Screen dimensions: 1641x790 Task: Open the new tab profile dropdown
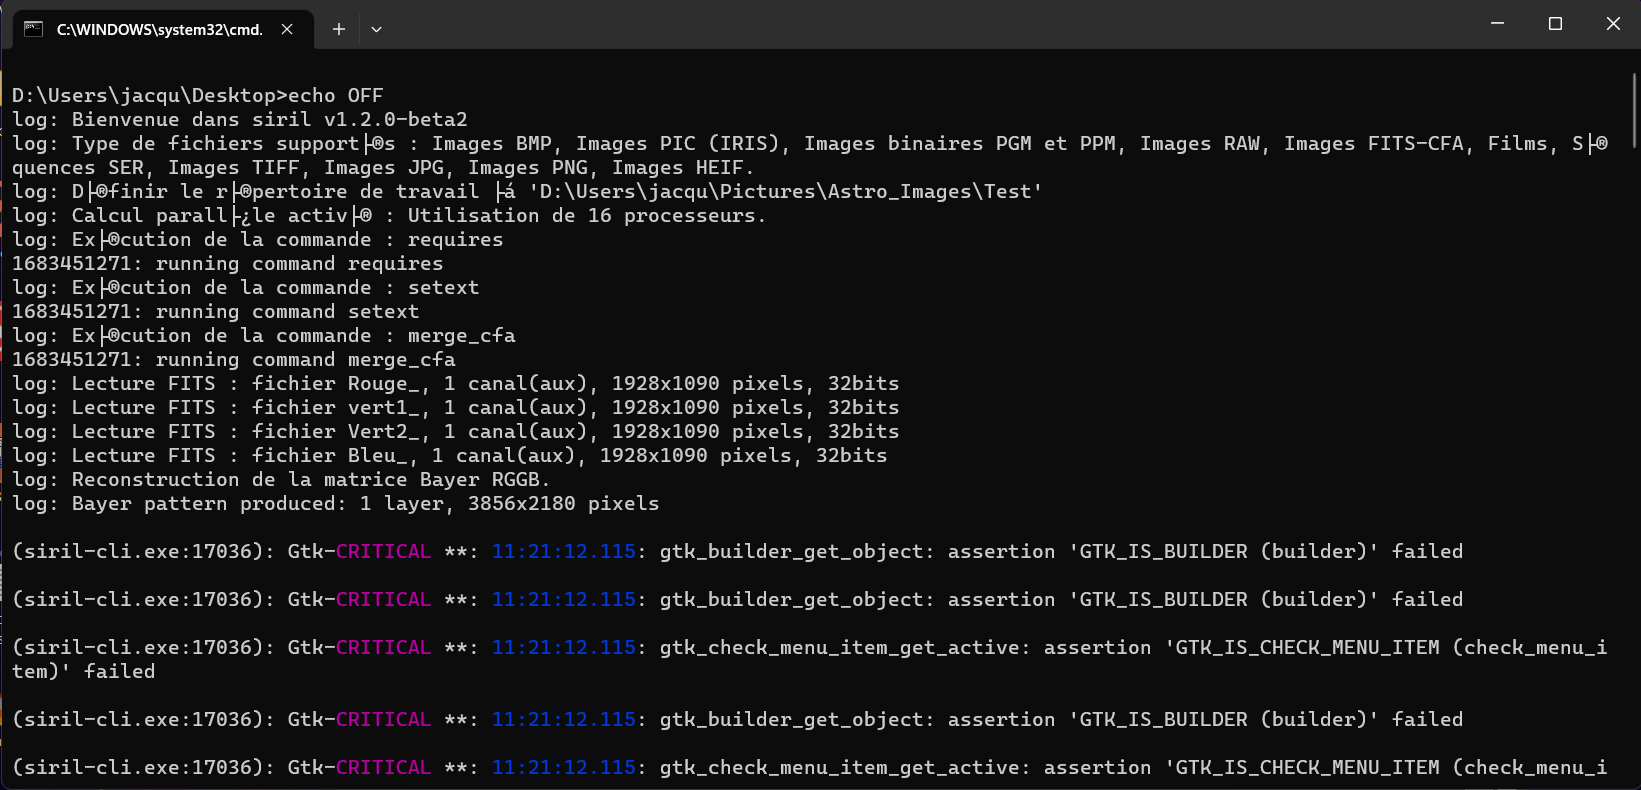click(x=376, y=29)
